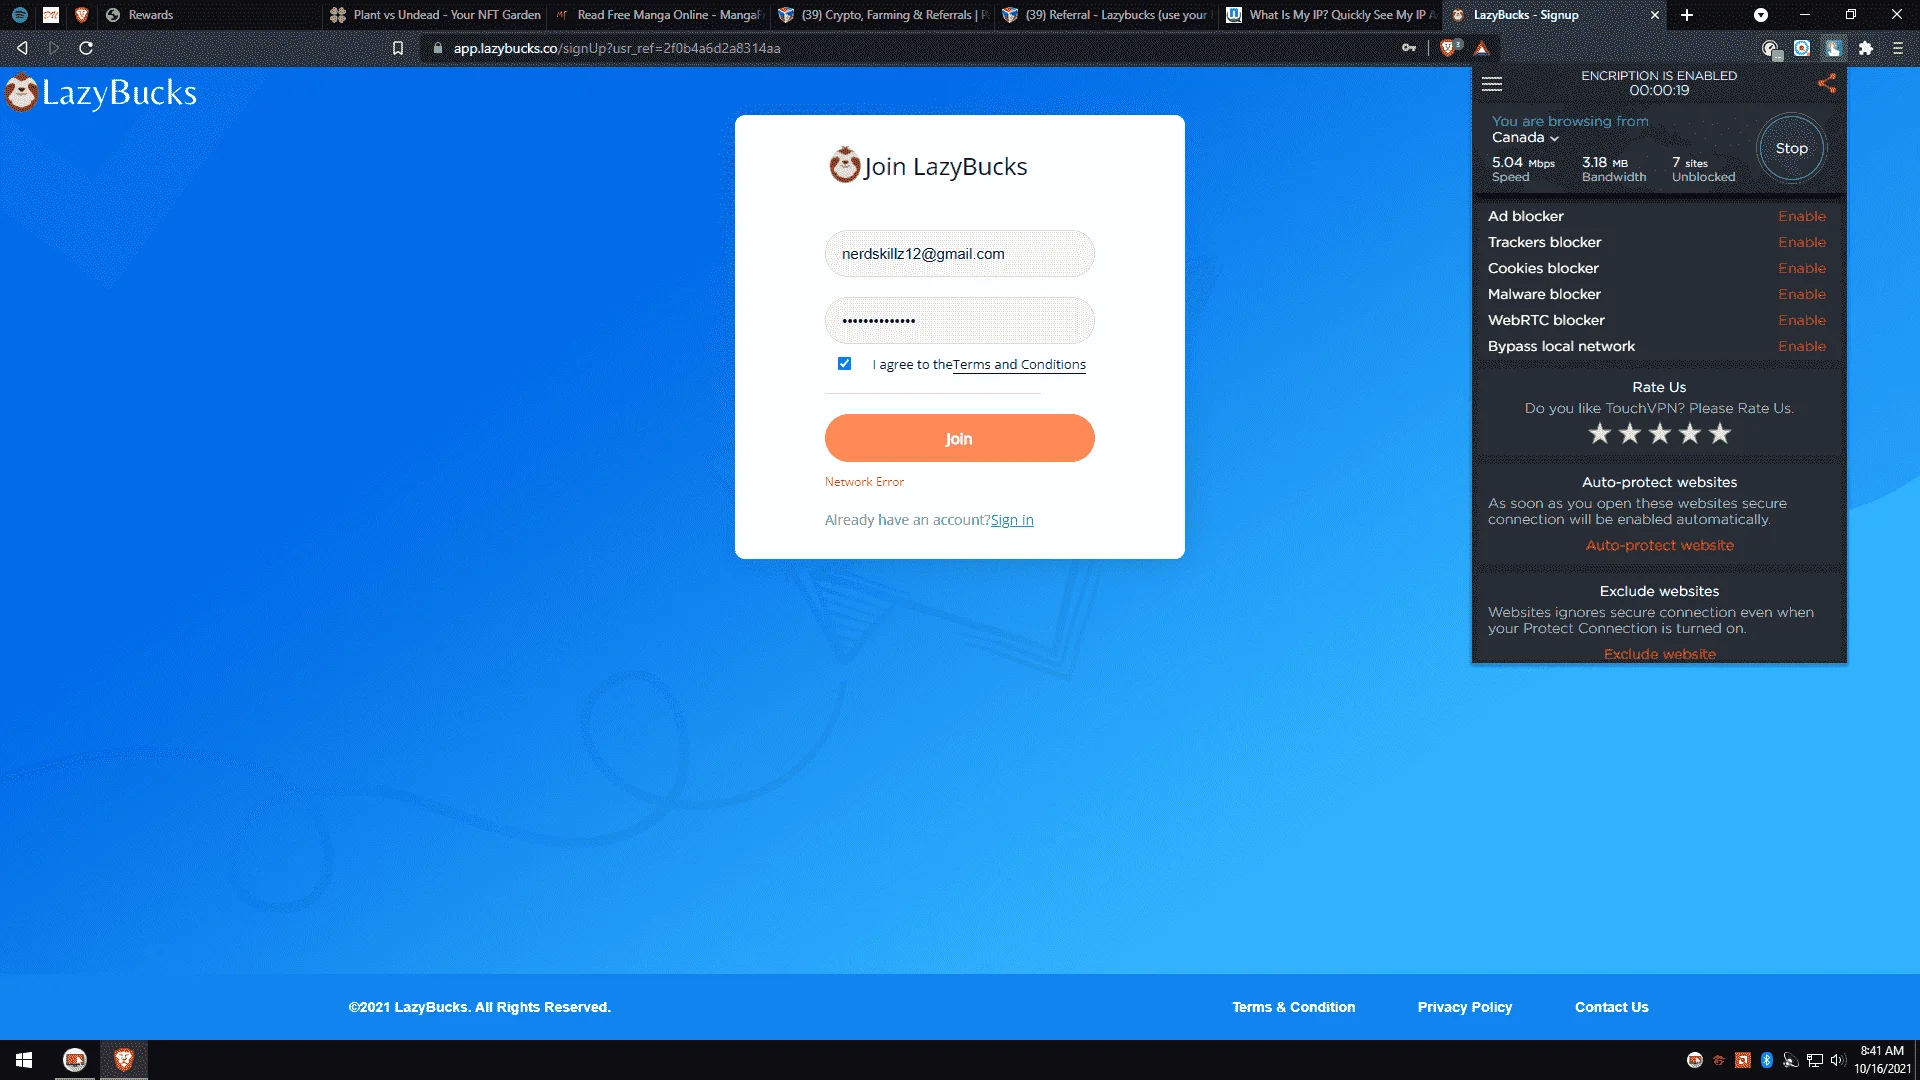1920x1080 pixels.
Task: Switch to What Is My IP tab
Action: pos(1330,15)
